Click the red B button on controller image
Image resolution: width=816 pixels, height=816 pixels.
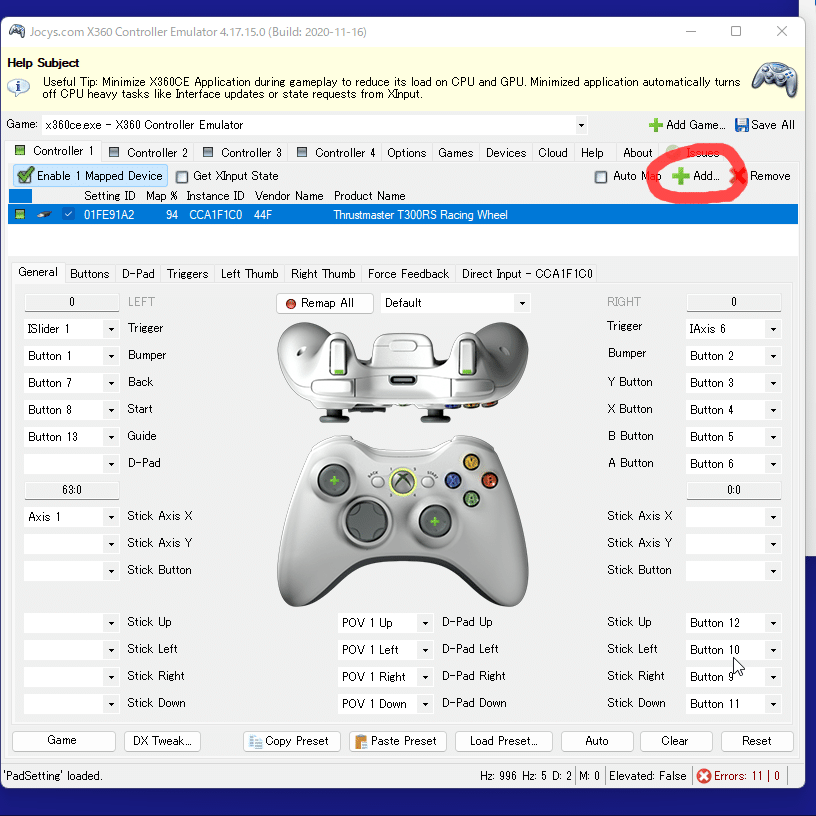tap(489, 480)
